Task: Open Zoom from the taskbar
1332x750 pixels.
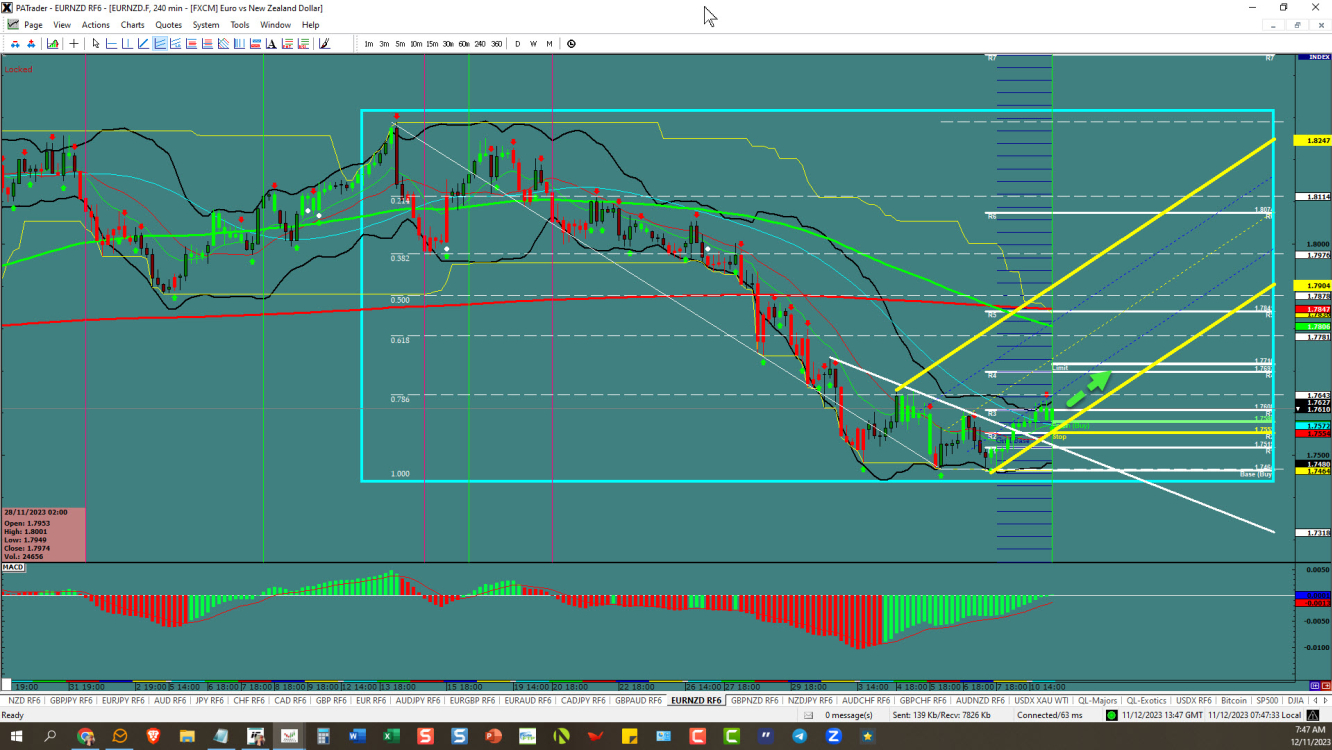Action: 833,737
